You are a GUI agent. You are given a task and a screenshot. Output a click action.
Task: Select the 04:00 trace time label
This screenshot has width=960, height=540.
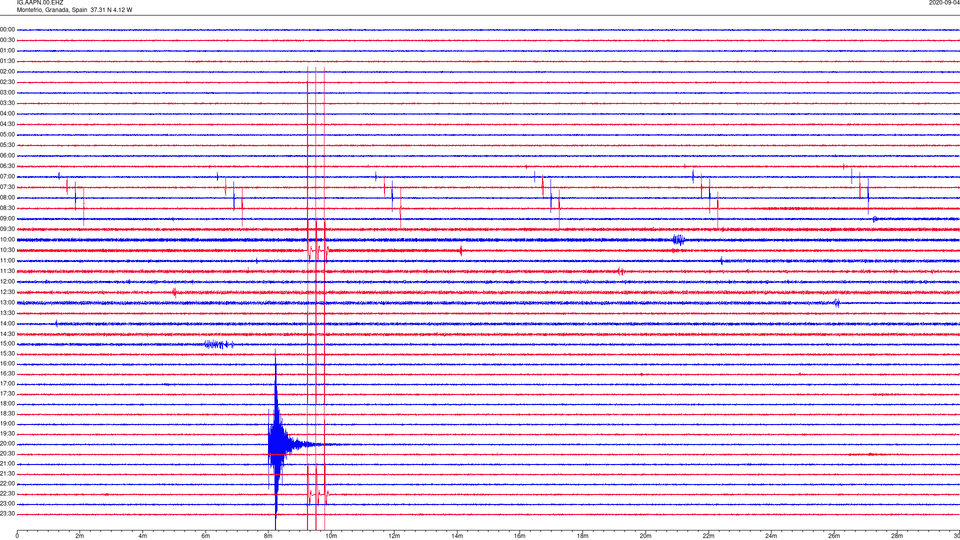tap(7, 113)
